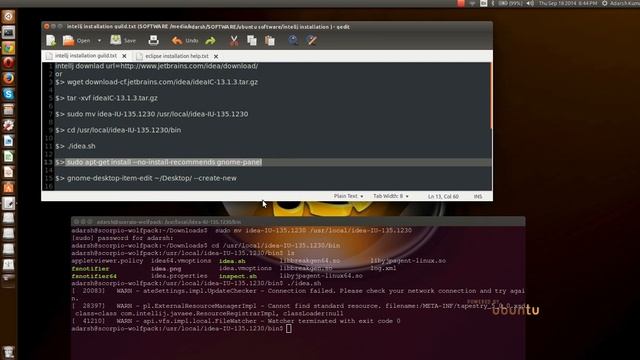This screenshot has width=640, height=360.
Task: Click the tar -xvf idealC-13.1.3.tar.gz line
Action: 106,98
